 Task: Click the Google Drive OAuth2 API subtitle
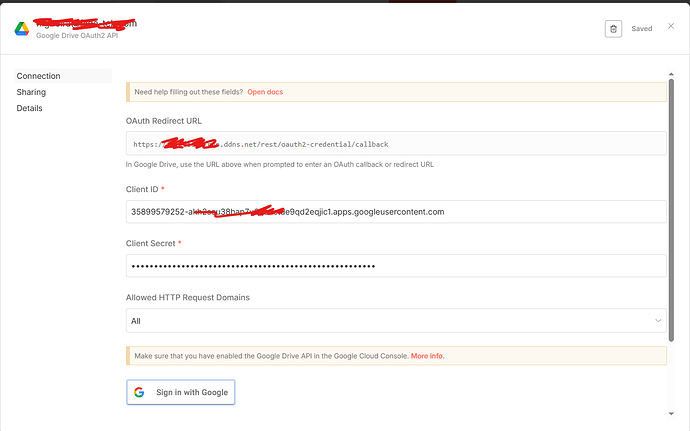77,36
